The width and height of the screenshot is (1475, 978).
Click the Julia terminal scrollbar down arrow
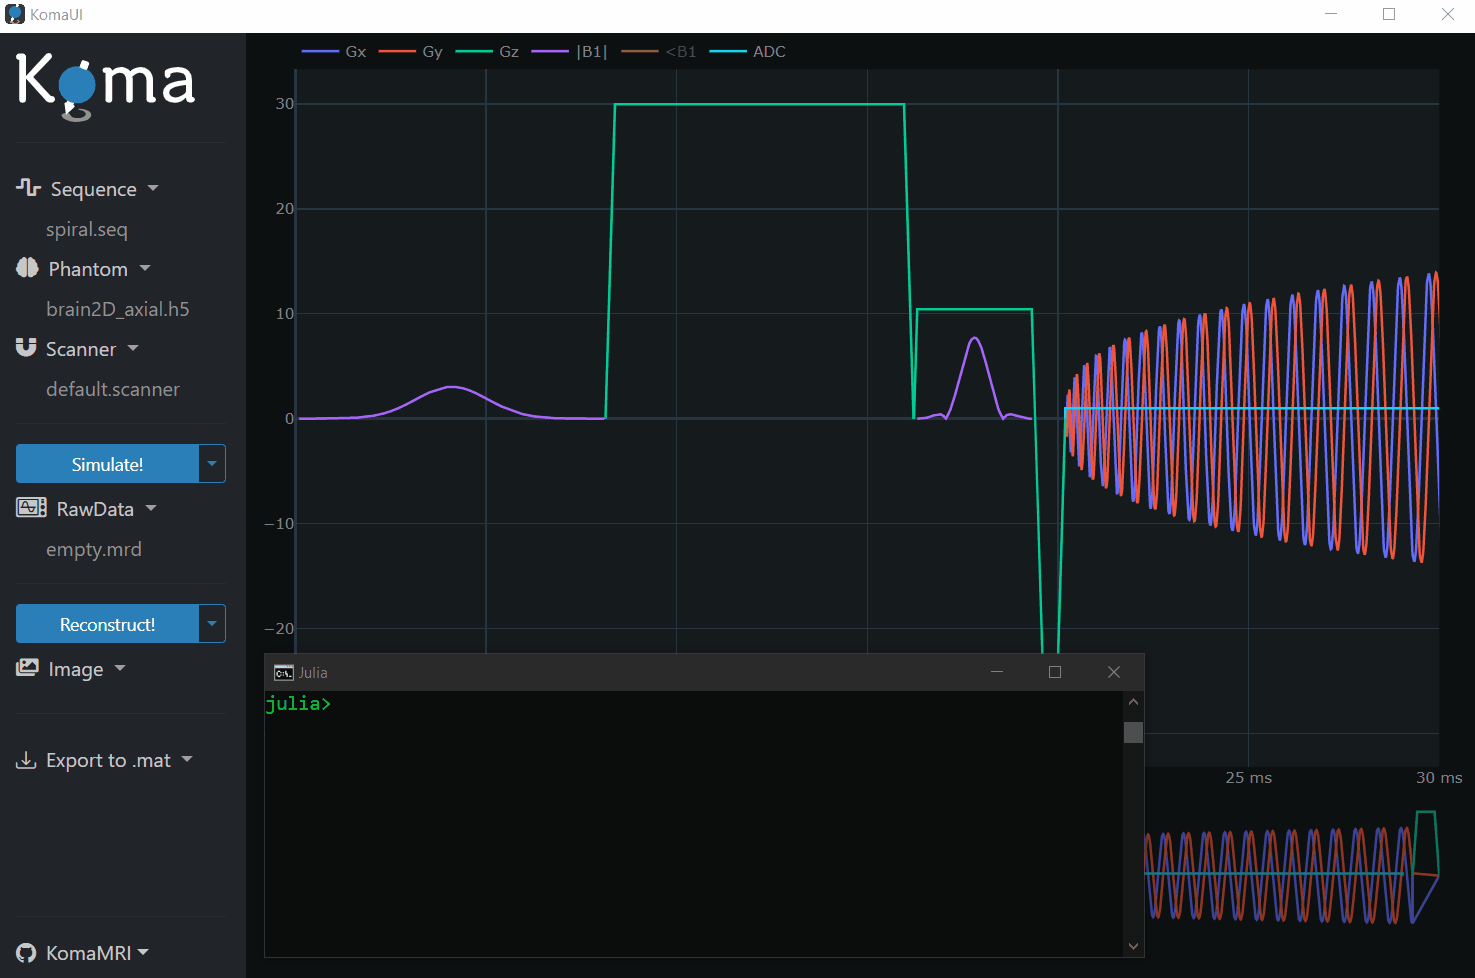tap(1133, 946)
